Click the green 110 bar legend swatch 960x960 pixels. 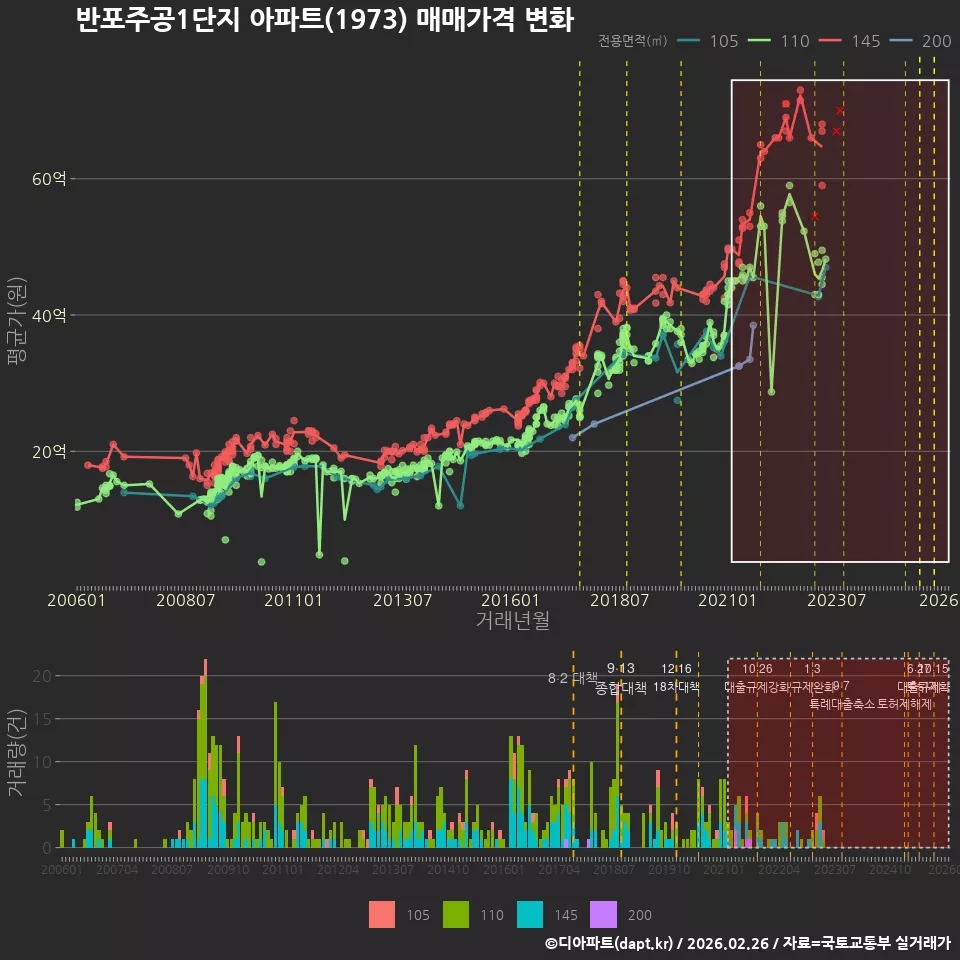456,914
